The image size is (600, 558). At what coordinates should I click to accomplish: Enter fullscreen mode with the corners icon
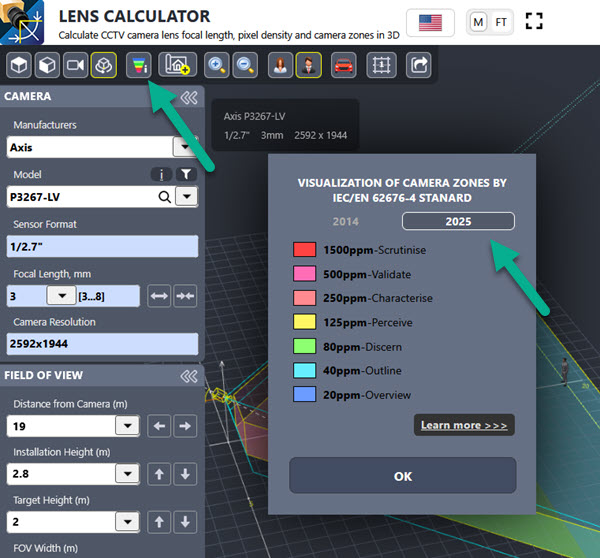534,21
